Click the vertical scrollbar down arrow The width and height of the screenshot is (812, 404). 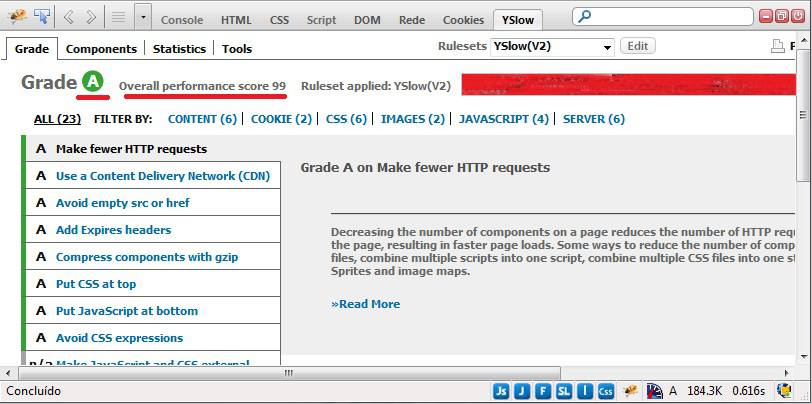804,356
